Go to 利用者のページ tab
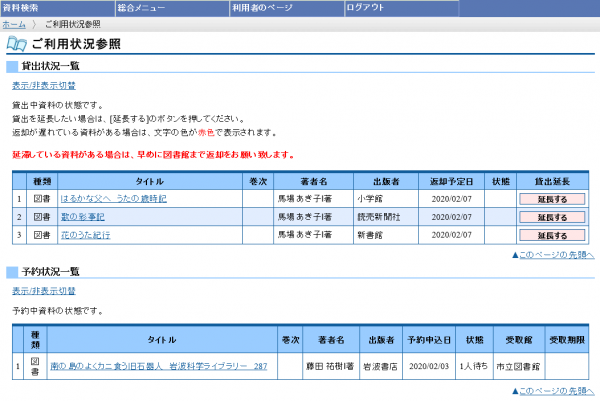The height and width of the screenshot is (401, 600). point(261,7)
